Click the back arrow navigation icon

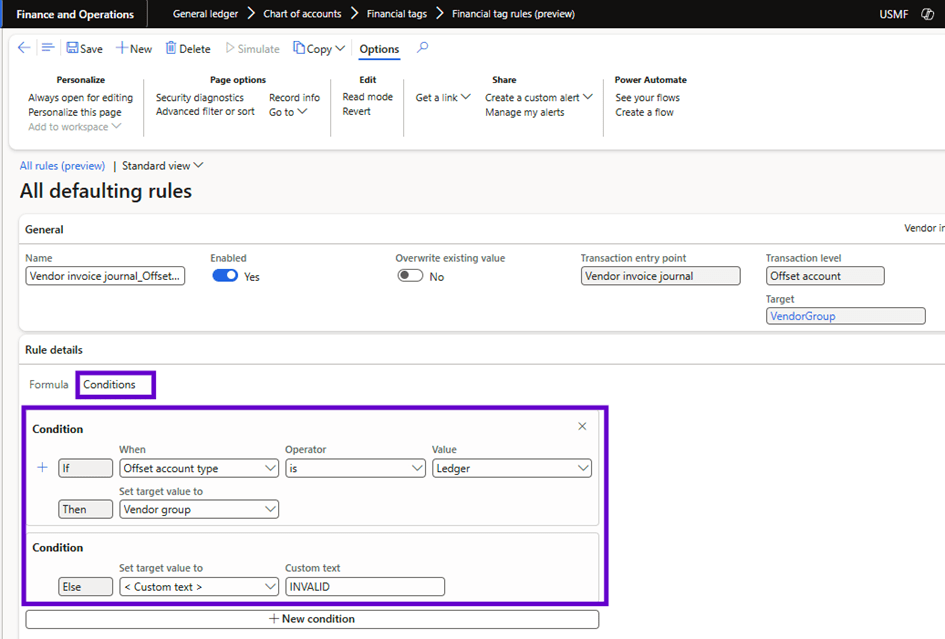coord(25,48)
